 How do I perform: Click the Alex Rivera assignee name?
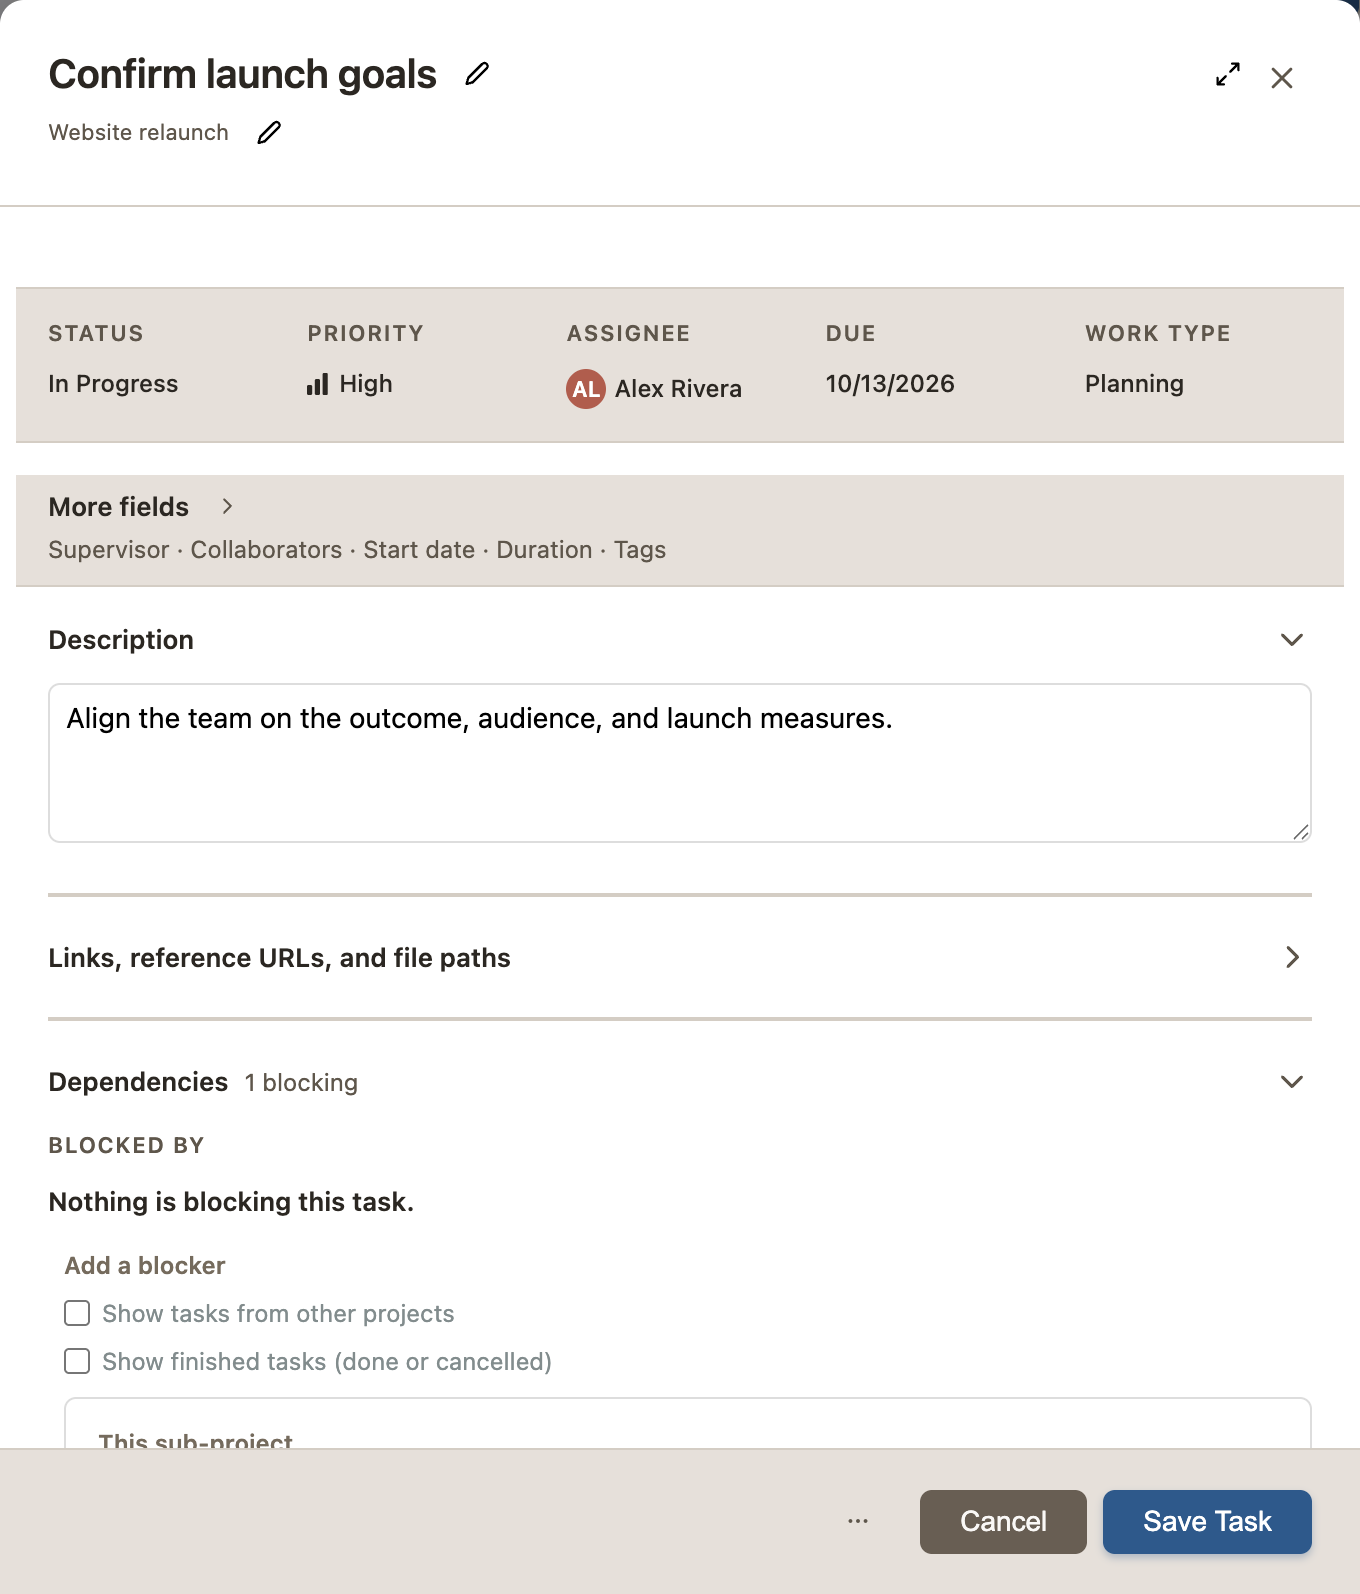[x=678, y=389]
